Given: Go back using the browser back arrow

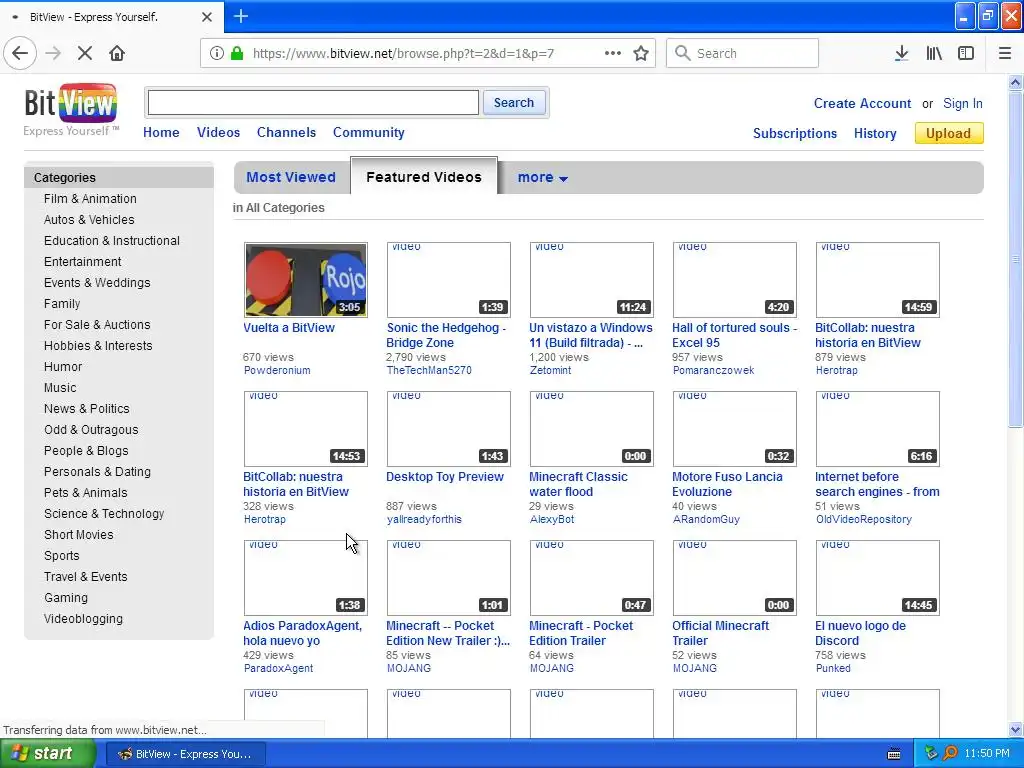Looking at the screenshot, I should click(20, 54).
